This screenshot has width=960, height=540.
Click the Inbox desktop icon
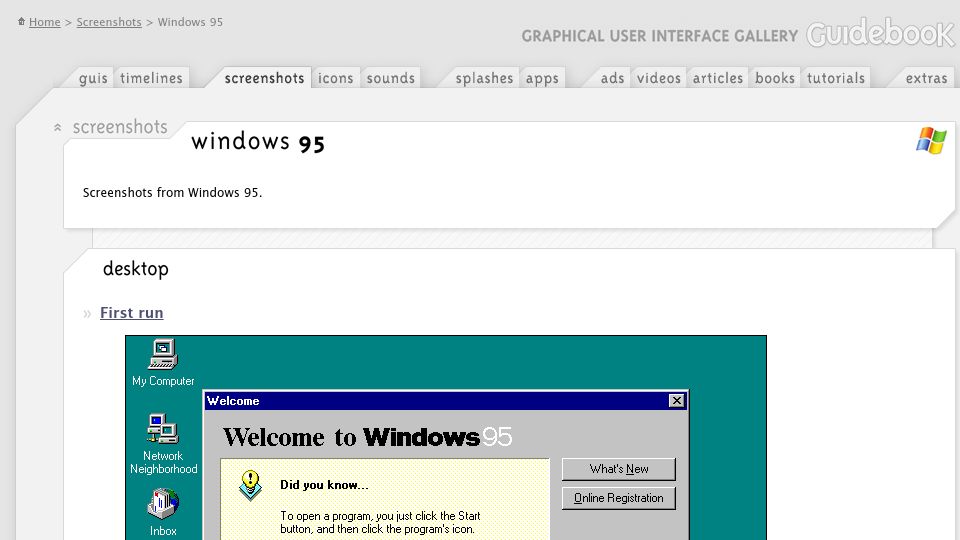(x=163, y=512)
